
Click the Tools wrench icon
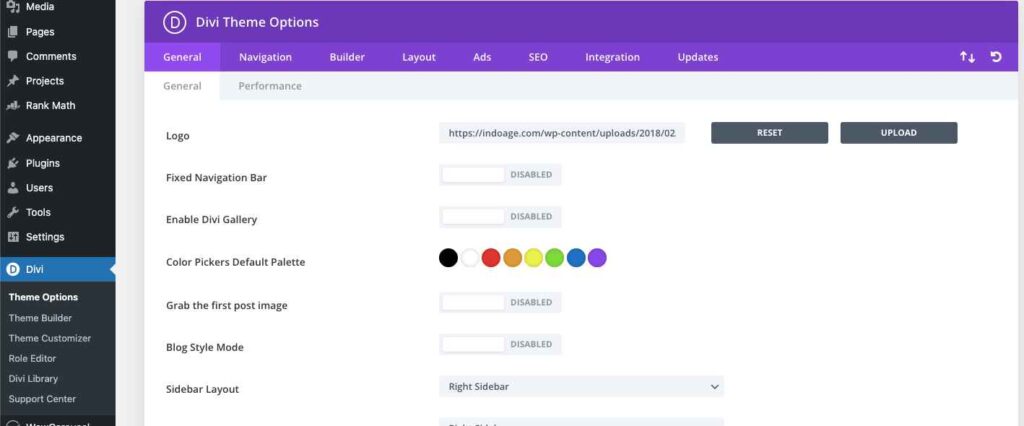[x=12, y=212]
